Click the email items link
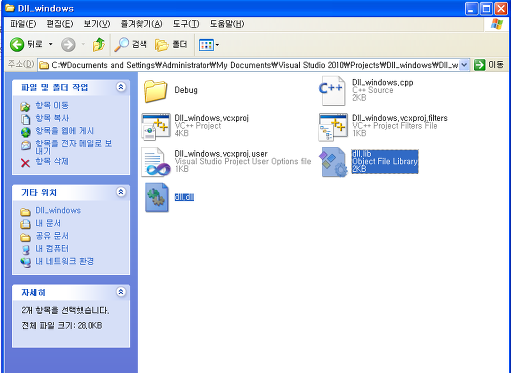511x373 pixels. pyautogui.click(x=74, y=147)
